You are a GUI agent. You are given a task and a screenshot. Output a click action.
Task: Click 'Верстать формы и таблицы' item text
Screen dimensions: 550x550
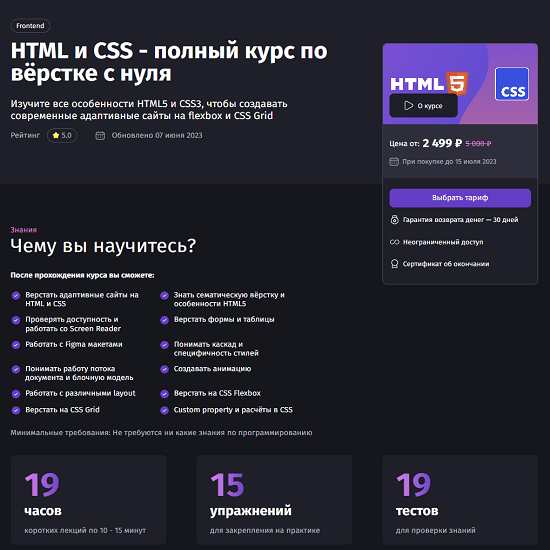pos(224,320)
